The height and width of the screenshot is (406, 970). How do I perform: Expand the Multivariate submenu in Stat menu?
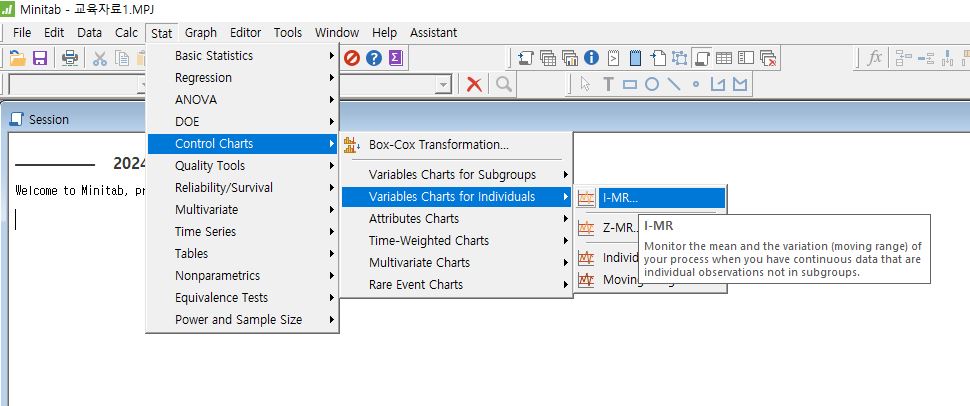(242, 209)
